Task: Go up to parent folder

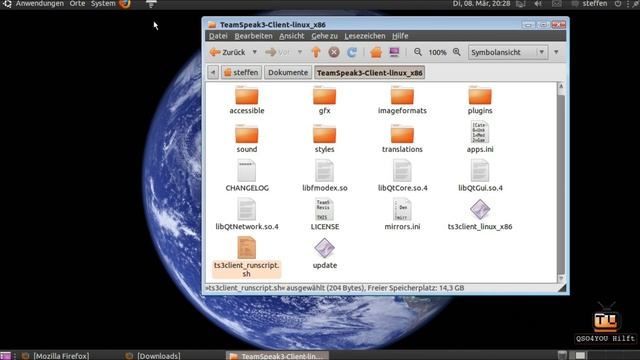Action: click(316, 52)
